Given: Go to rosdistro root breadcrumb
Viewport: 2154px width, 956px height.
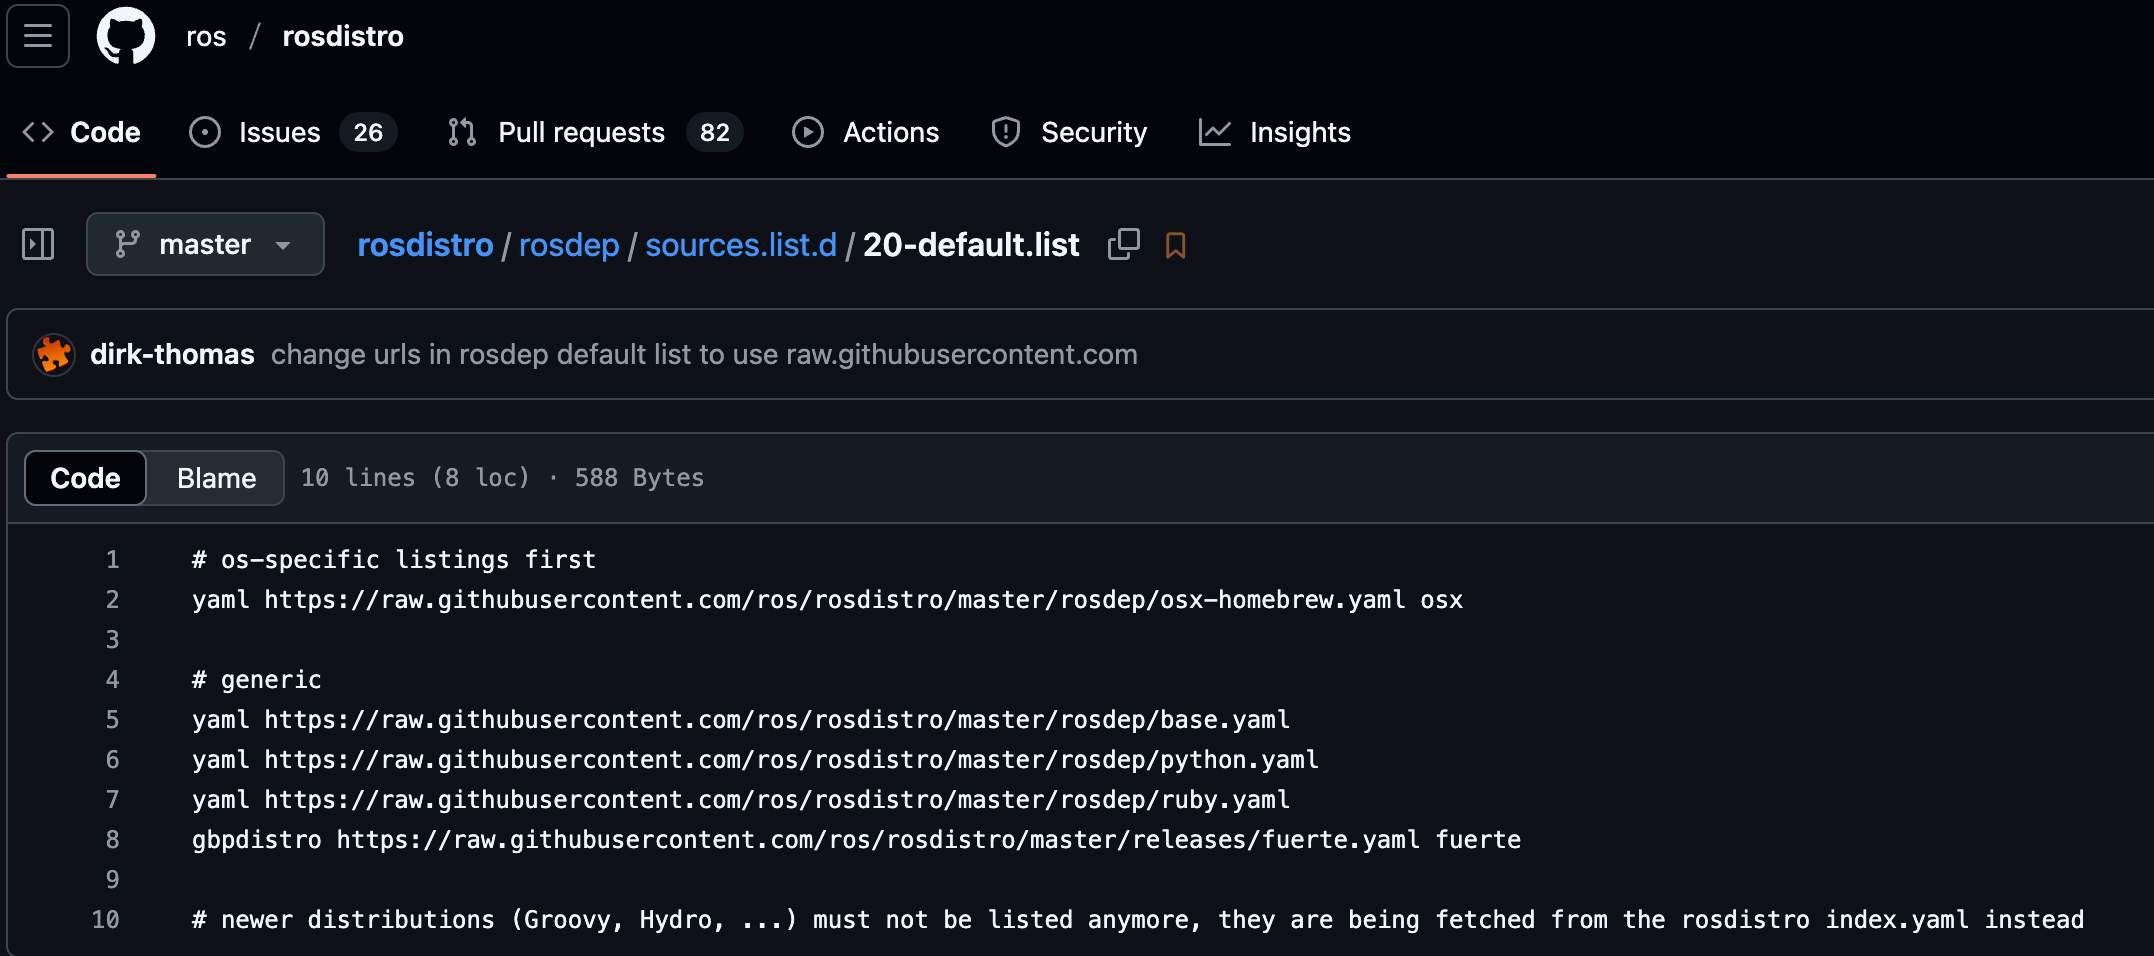Looking at the screenshot, I should (425, 245).
